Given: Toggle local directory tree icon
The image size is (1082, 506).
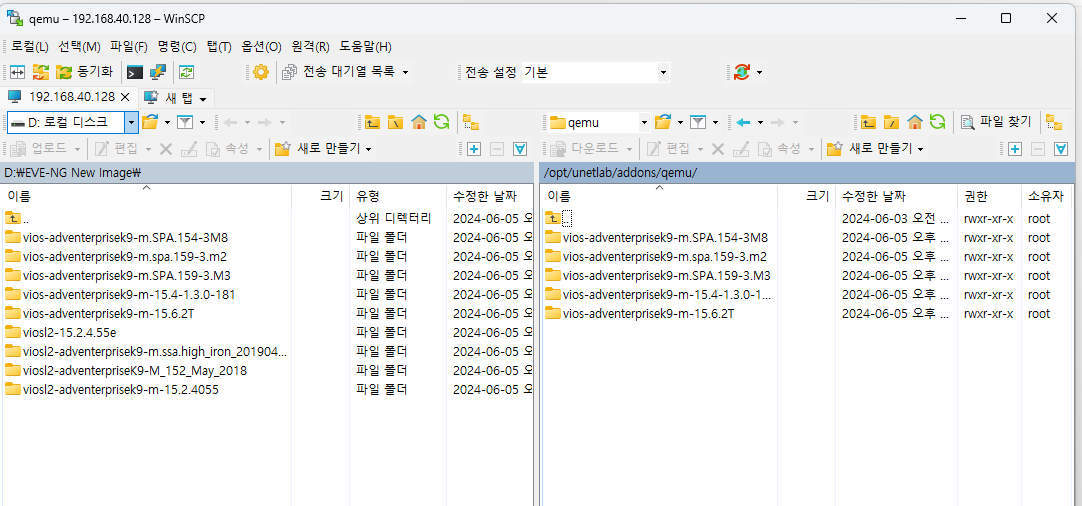Looking at the screenshot, I should pos(471,123).
